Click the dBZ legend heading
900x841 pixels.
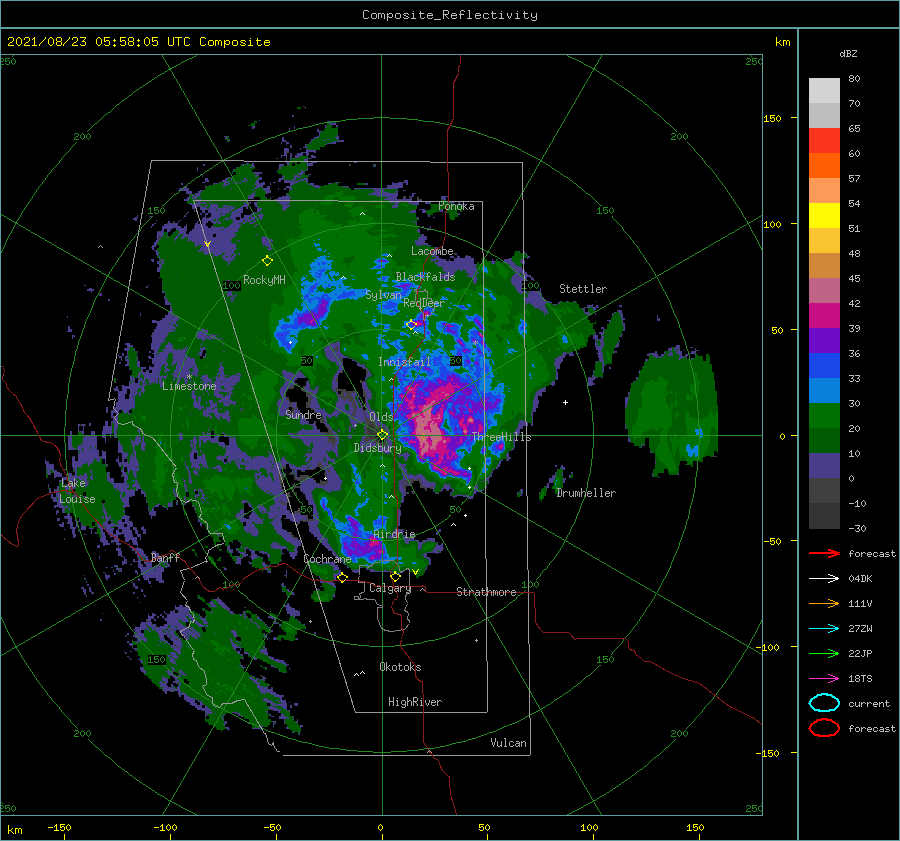848,53
